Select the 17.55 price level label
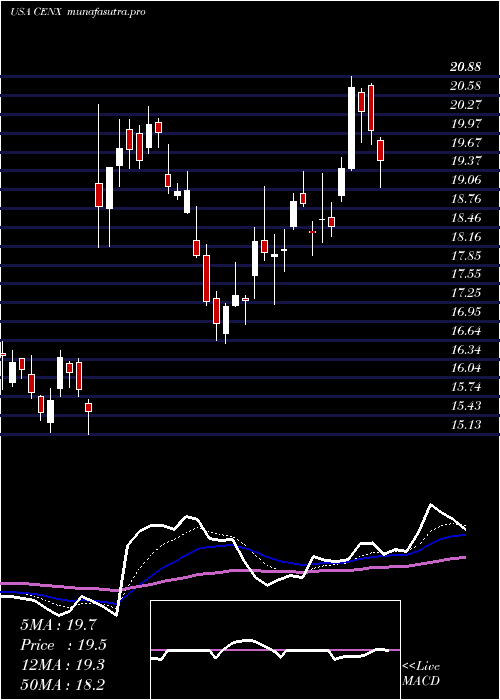Screen dimensions: 500x700 tap(466, 274)
